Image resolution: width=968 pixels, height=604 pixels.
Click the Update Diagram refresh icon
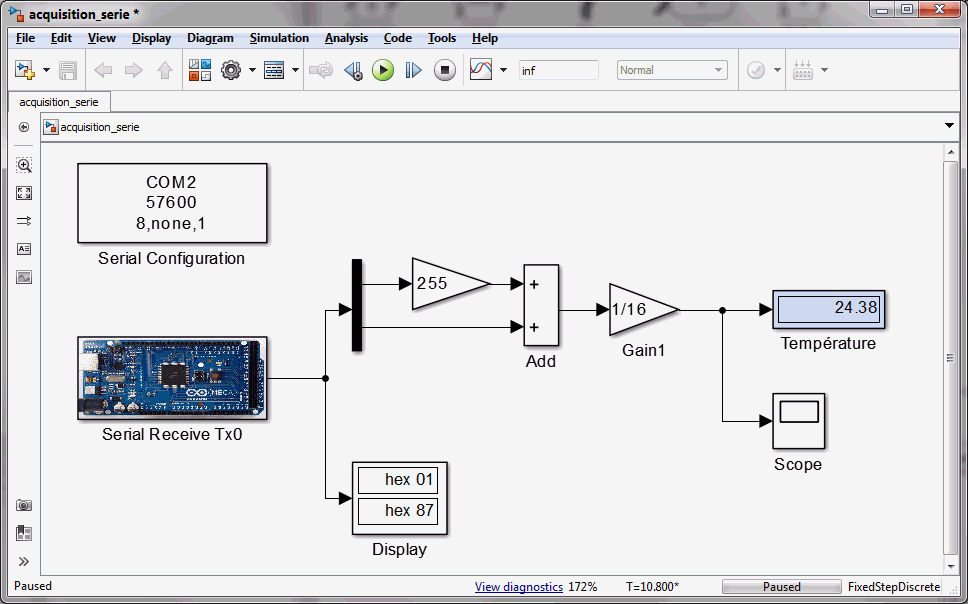(321, 70)
